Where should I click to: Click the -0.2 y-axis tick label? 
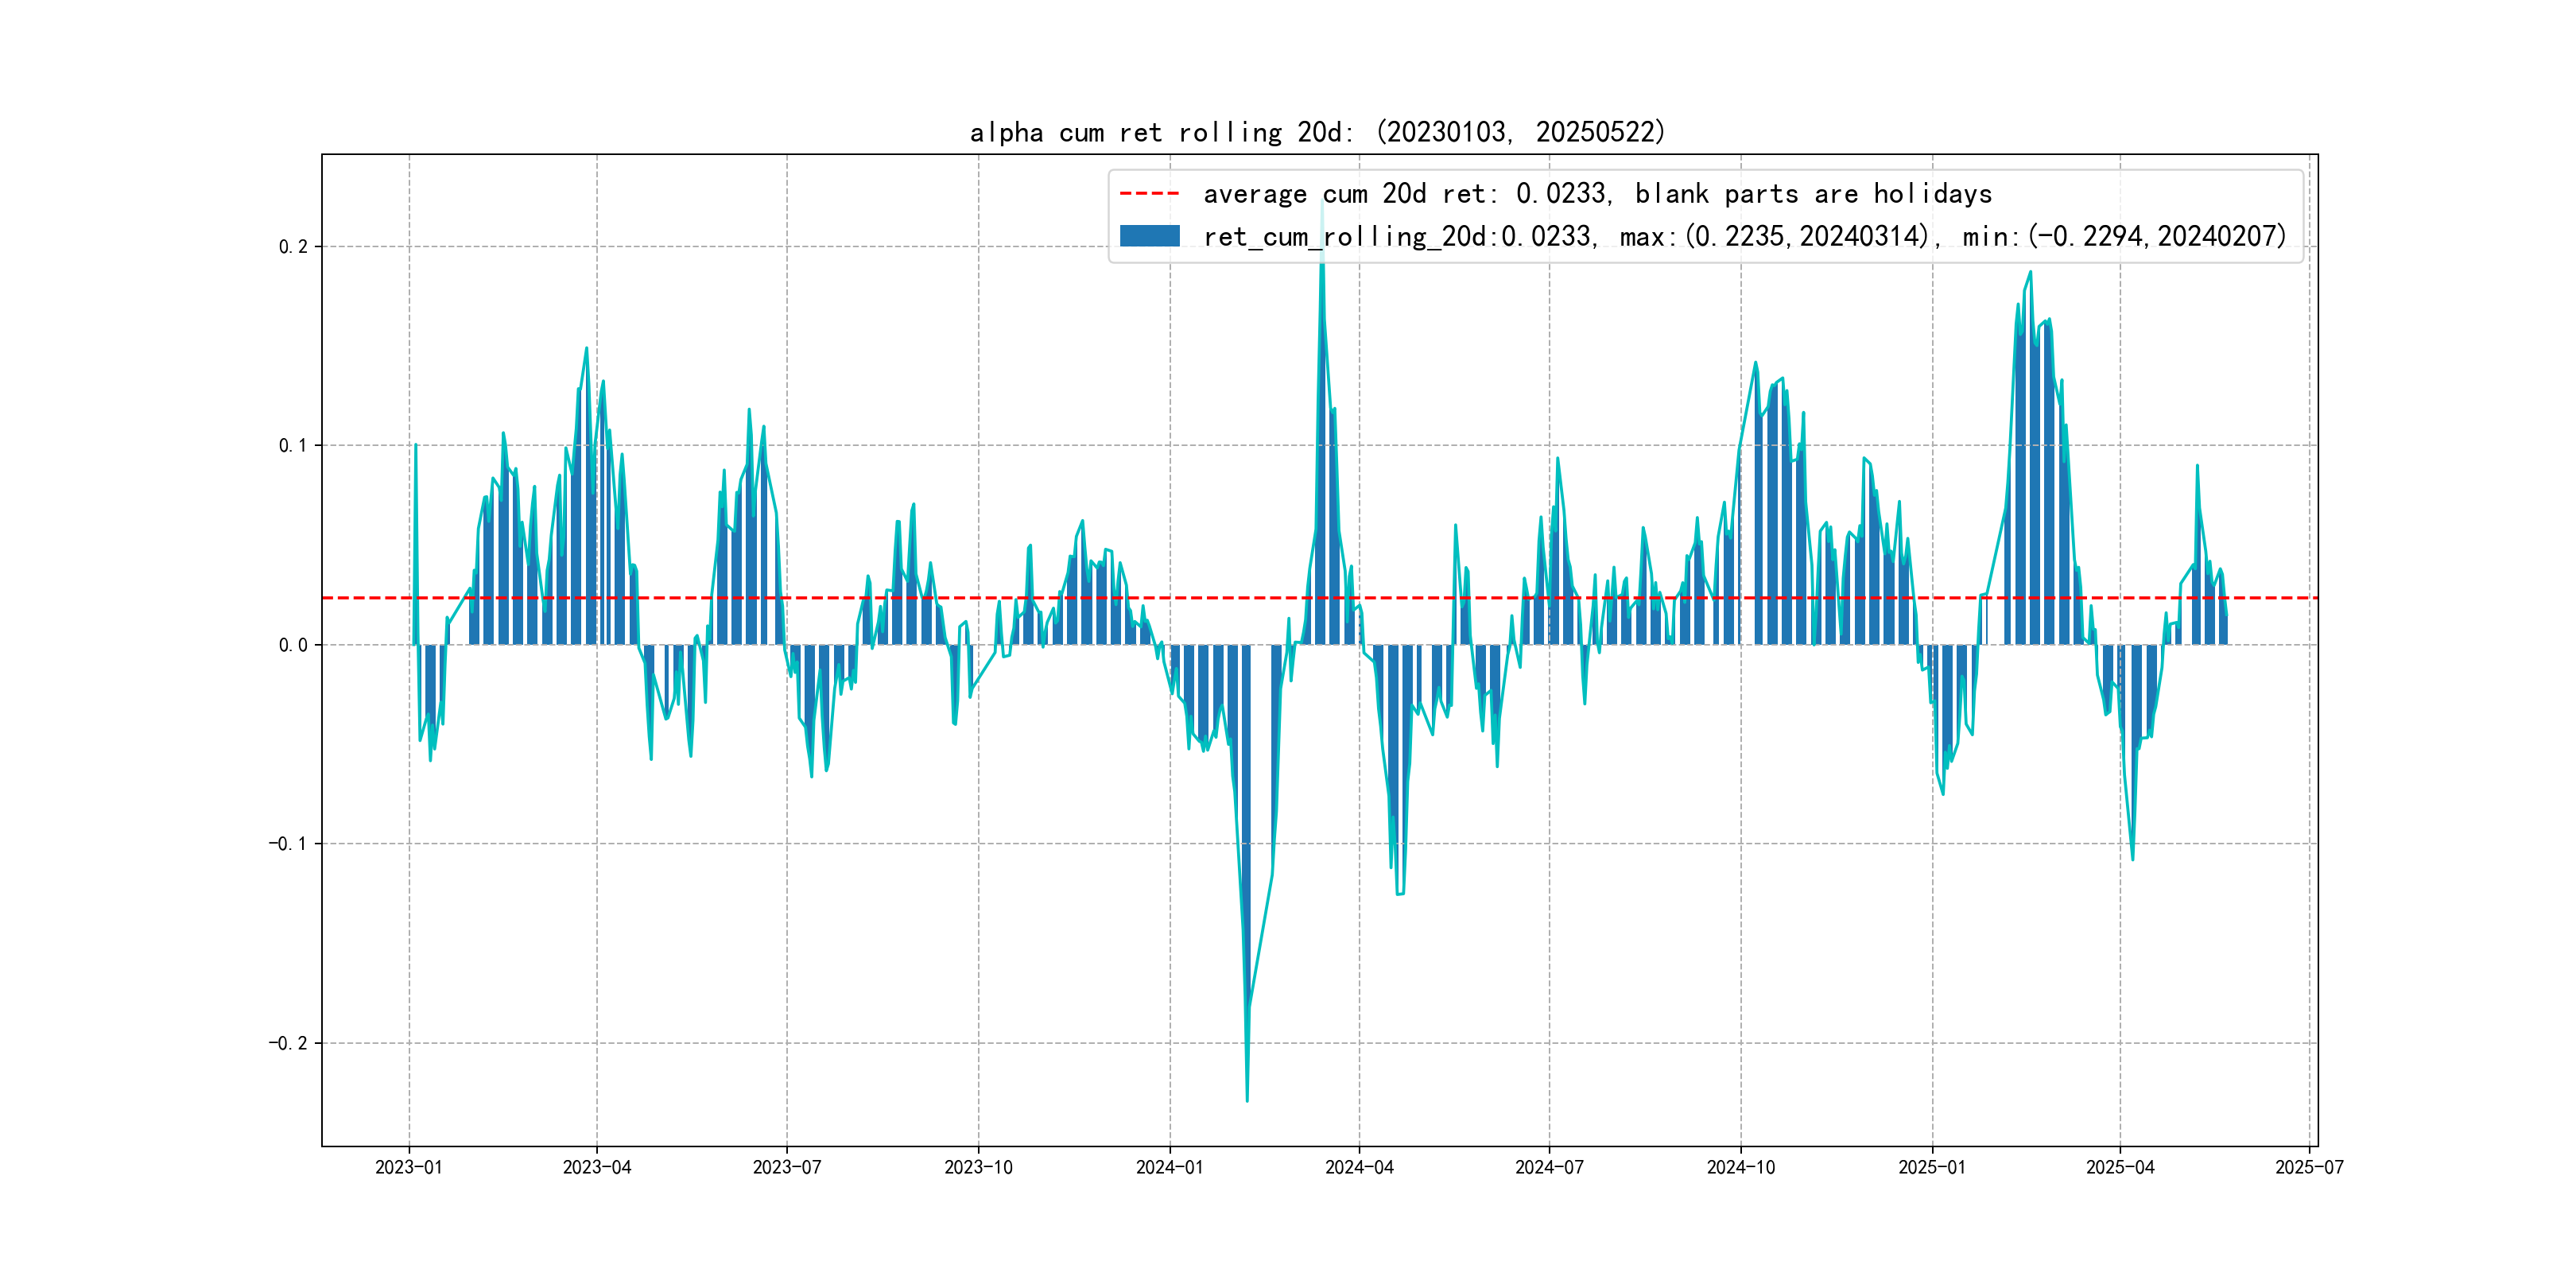[288, 1043]
